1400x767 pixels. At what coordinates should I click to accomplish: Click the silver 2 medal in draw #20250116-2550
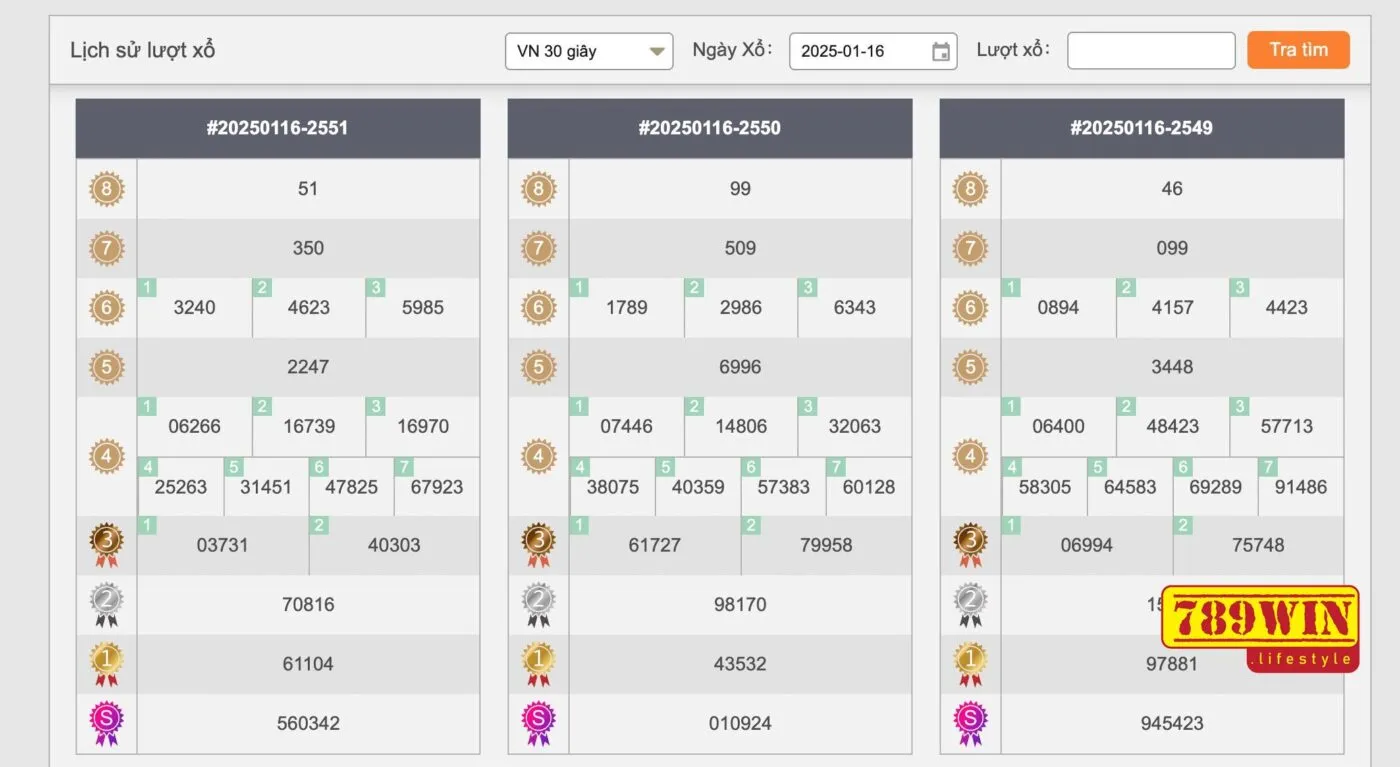538,604
